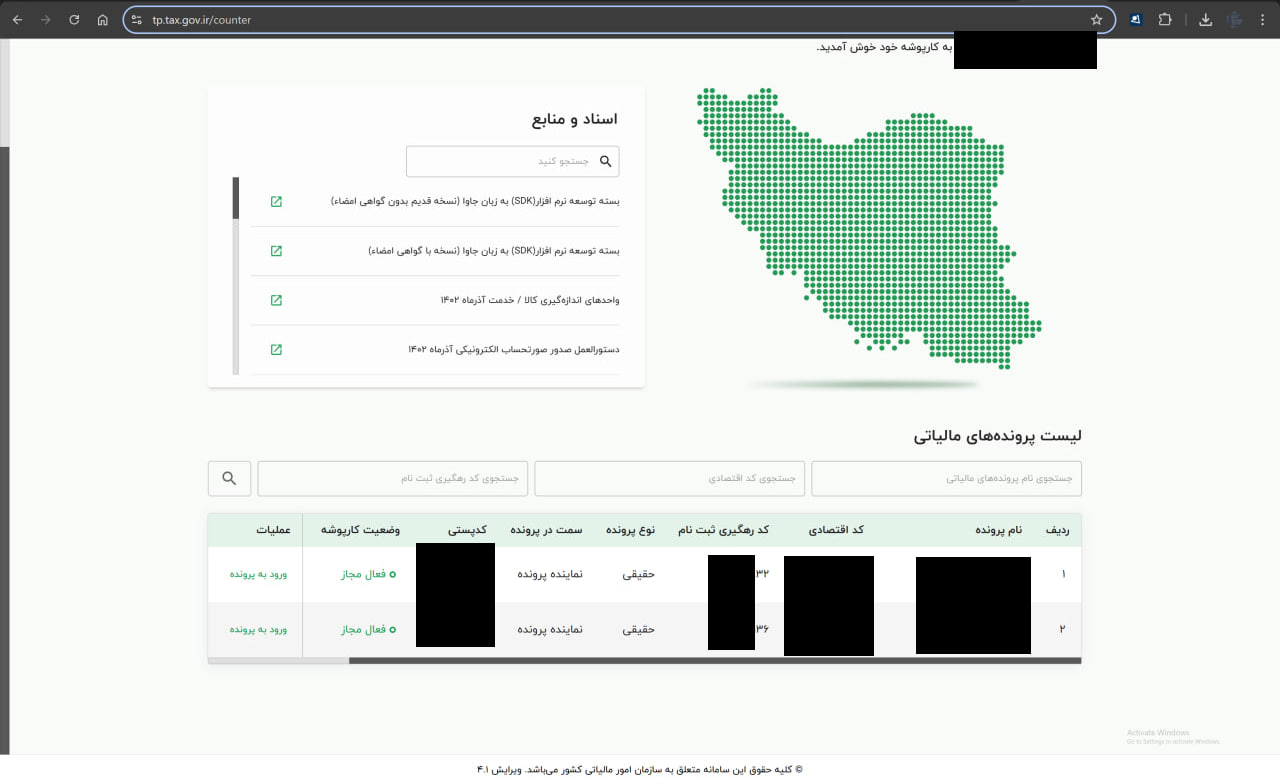Open external link icon for SDK با گواهی امضاء
1280x784 pixels.
tap(277, 251)
